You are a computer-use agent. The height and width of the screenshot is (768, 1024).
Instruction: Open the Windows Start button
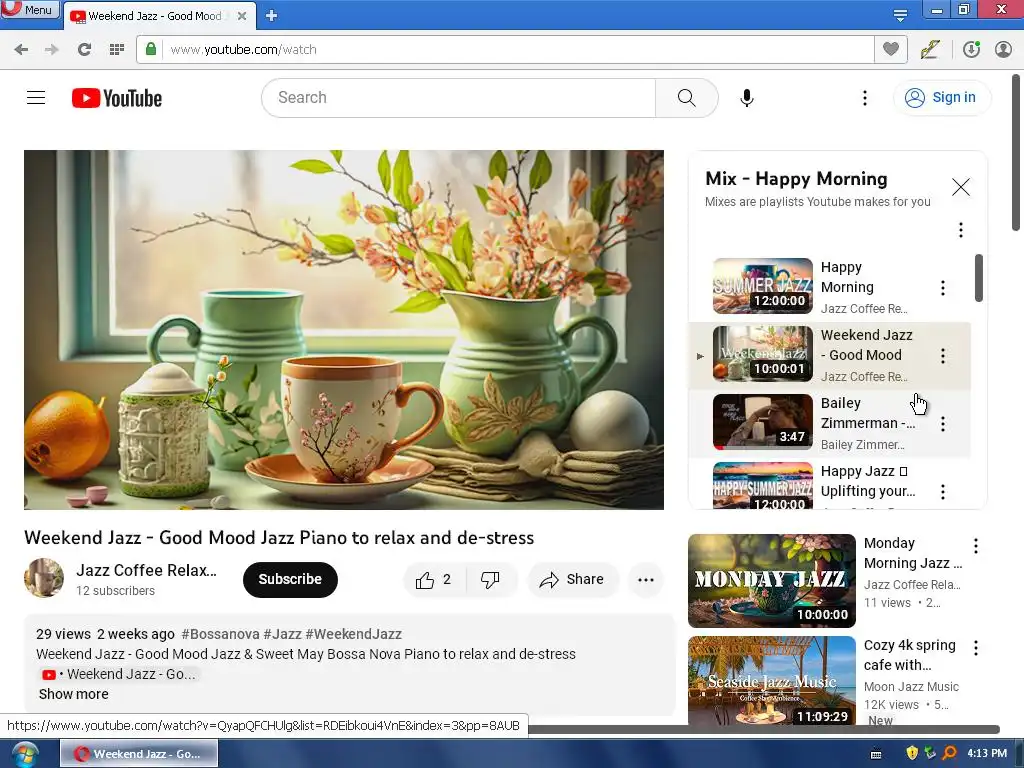click(x=25, y=754)
